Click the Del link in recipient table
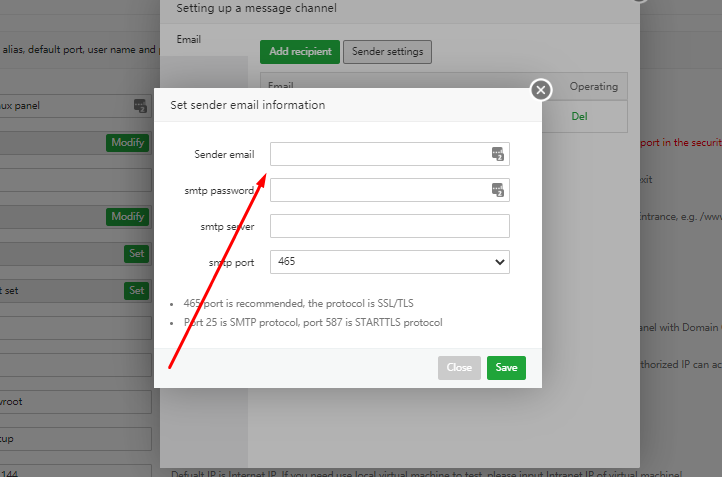This screenshot has width=722, height=477. pos(579,116)
